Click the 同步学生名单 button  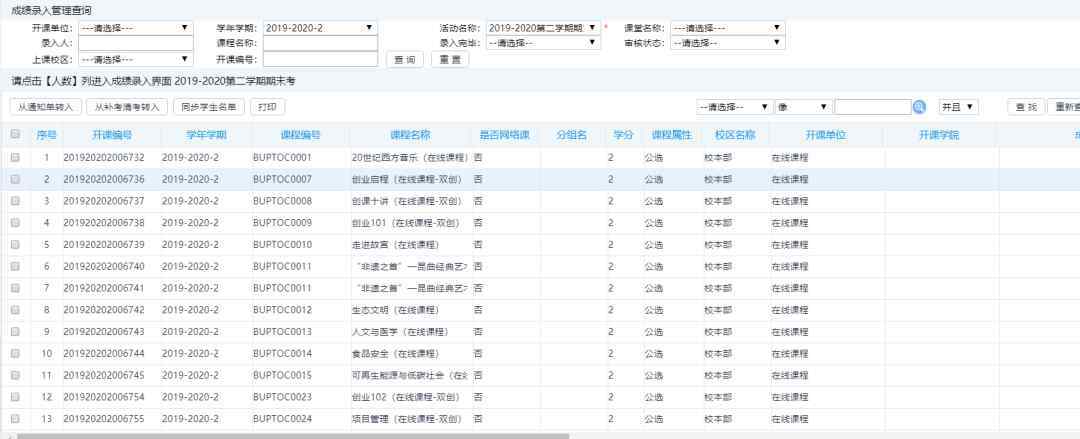click(x=209, y=107)
